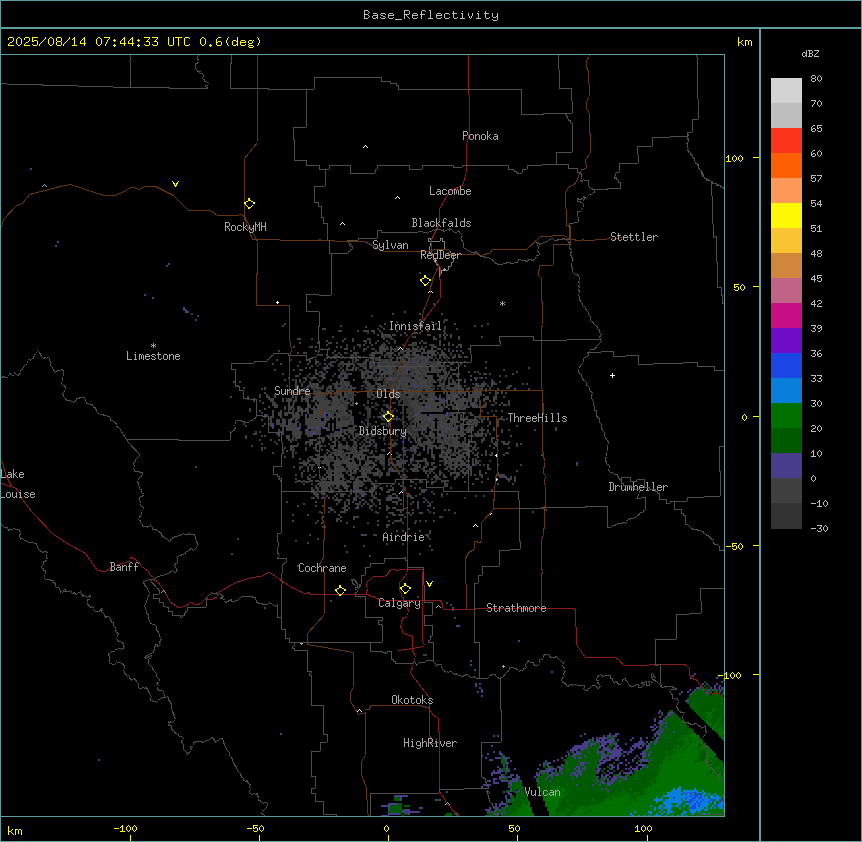Image resolution: width=862 pixels, height=842 pixels.
Task: Click the yellow V marker east of Calgary
Action: (429, 584)
